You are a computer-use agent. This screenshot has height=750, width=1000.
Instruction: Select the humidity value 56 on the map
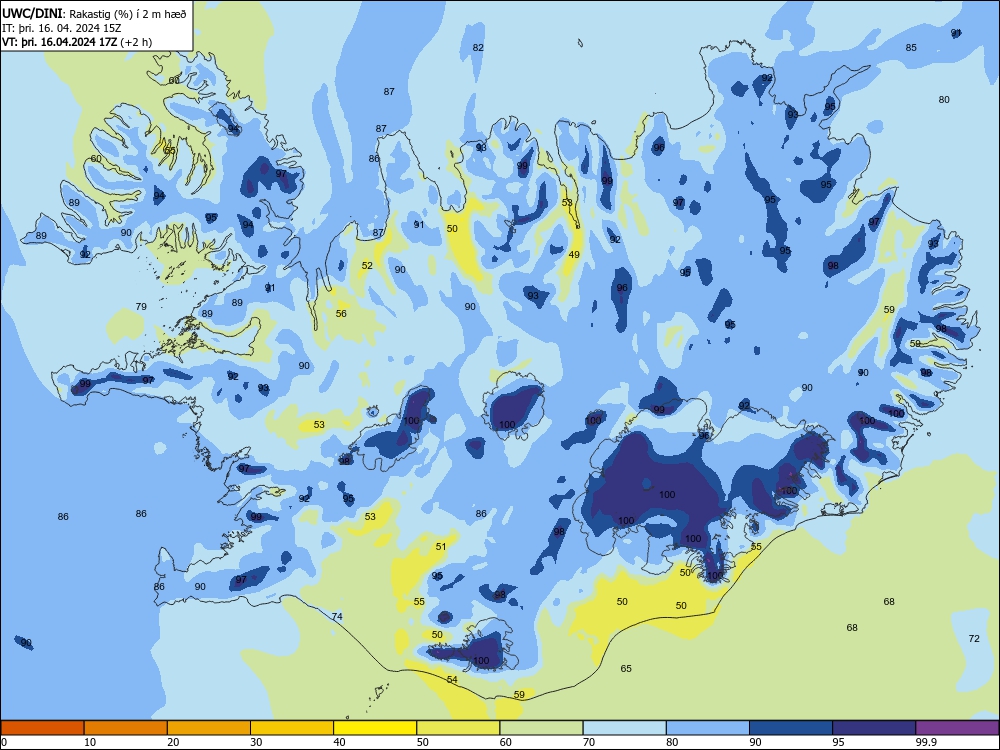coord(341,313)
